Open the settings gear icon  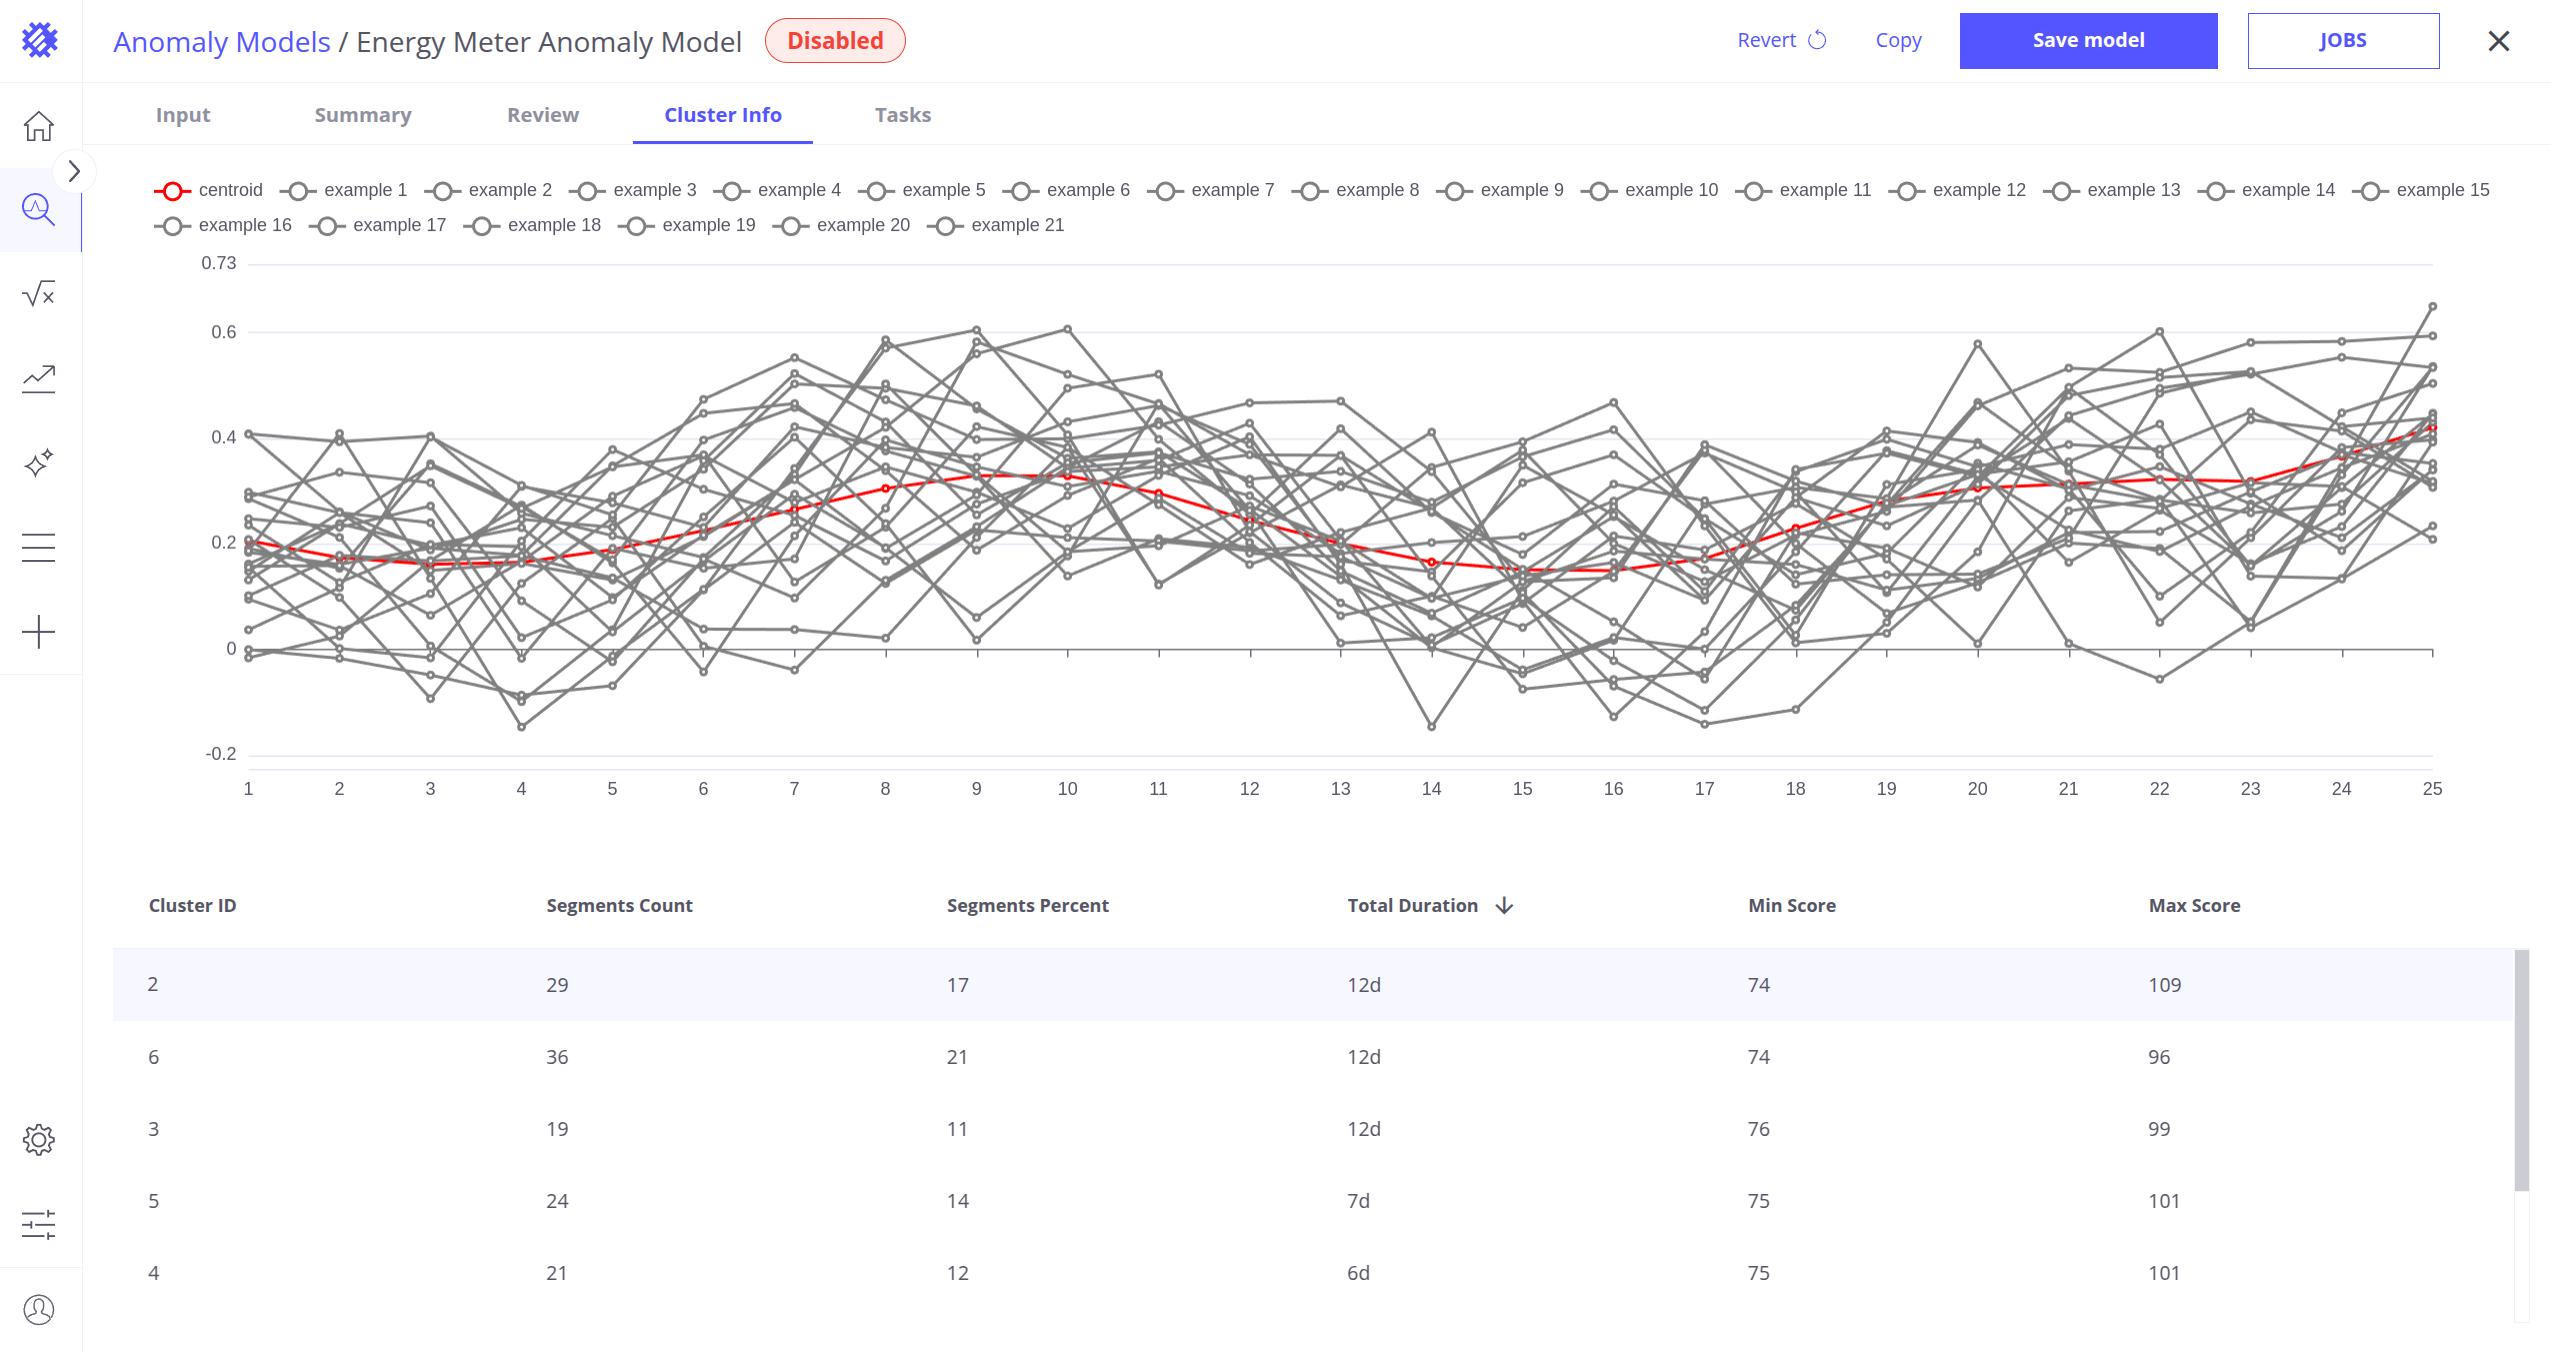pyautogui.click(x=39, y=1140)
